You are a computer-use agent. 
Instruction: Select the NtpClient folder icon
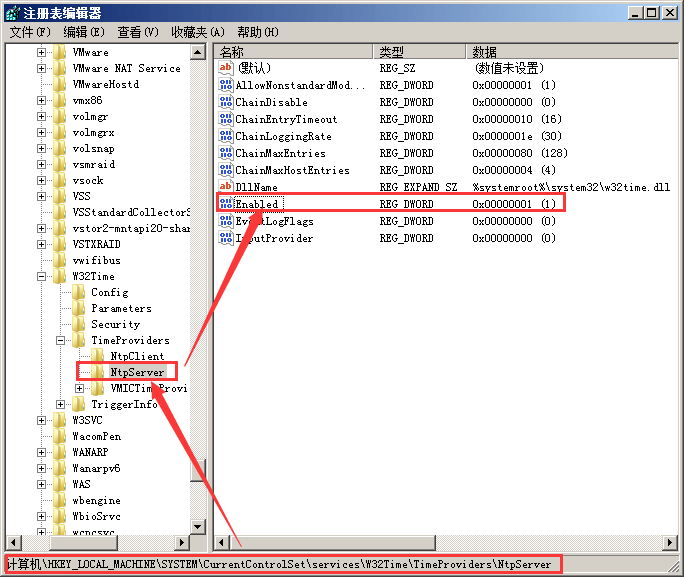point(98,356)
